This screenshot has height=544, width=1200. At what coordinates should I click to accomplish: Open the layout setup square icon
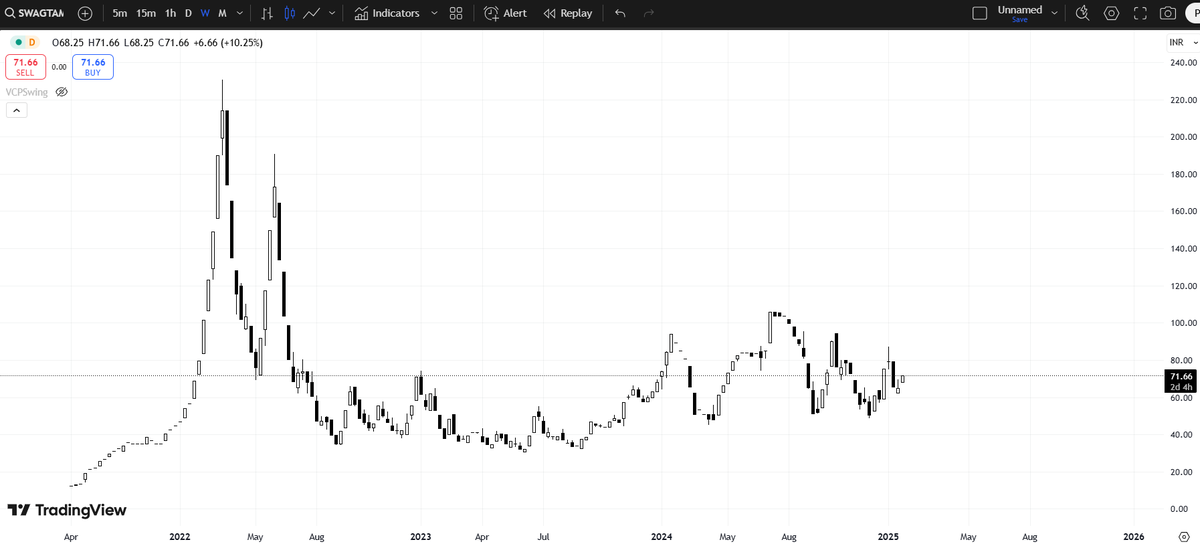pos(979,13)
